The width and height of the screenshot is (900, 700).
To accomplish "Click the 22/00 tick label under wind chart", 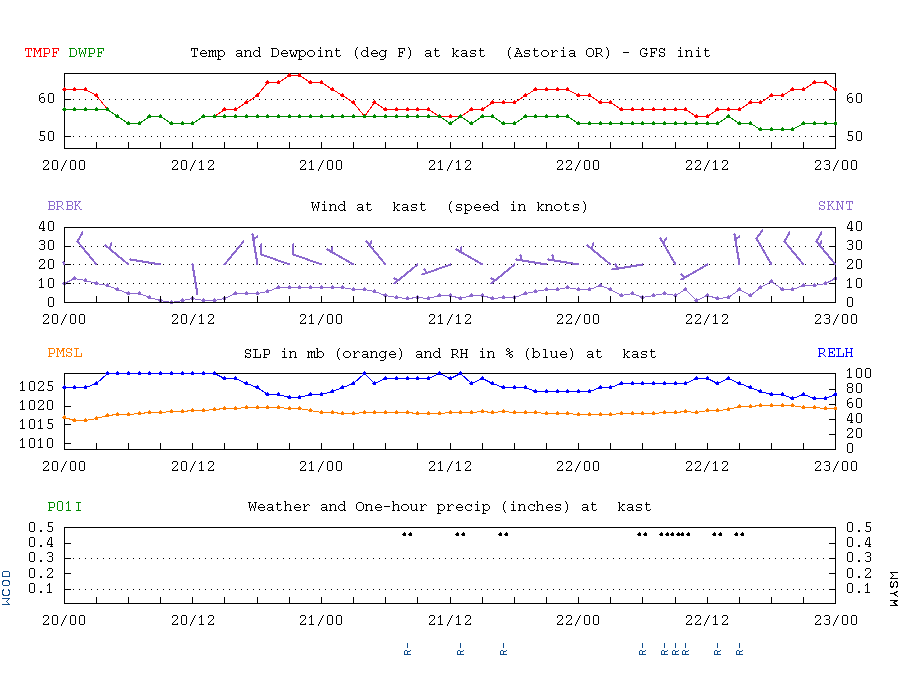I will click(577, 319).
